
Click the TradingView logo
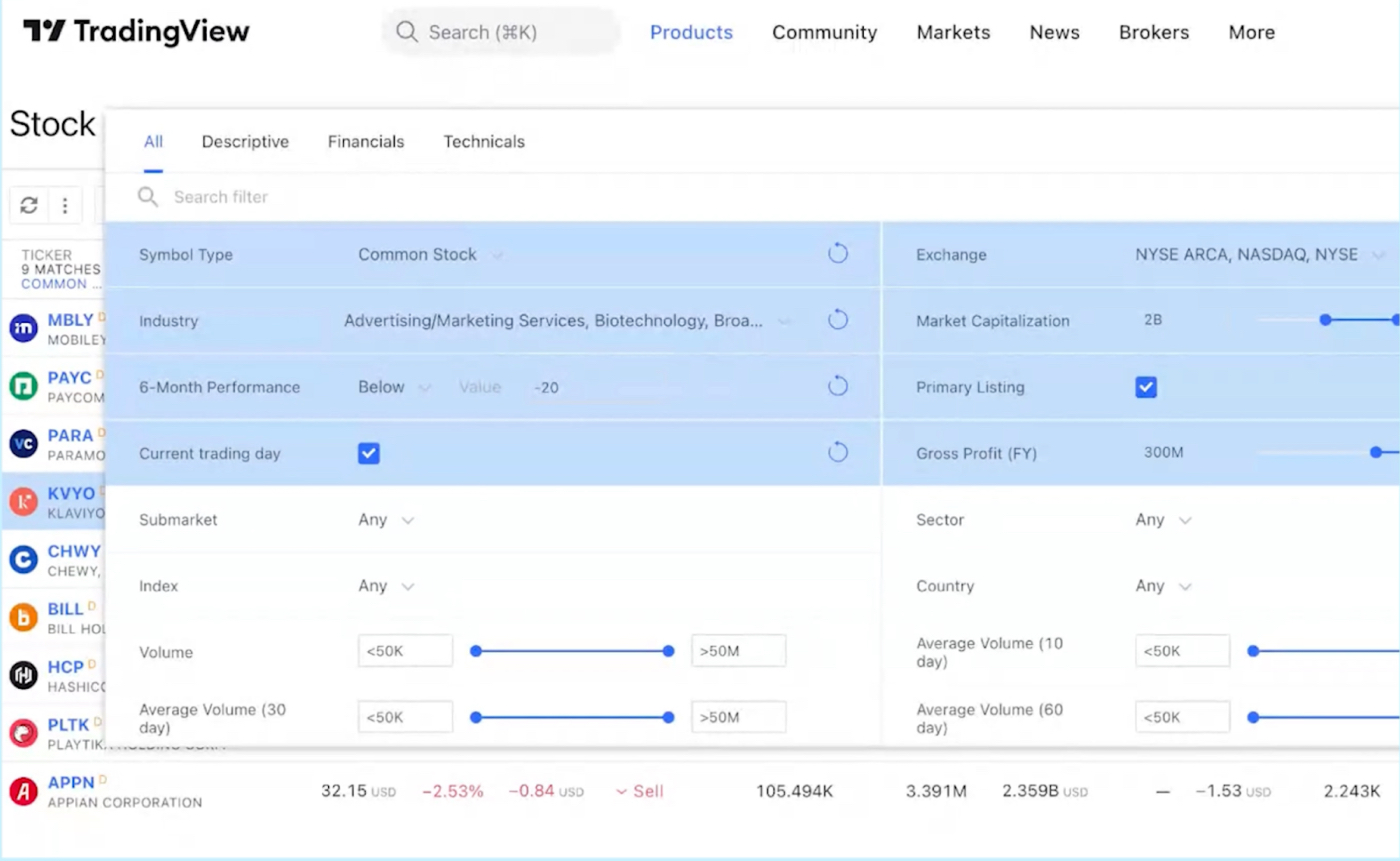click(x=136, y=32)
